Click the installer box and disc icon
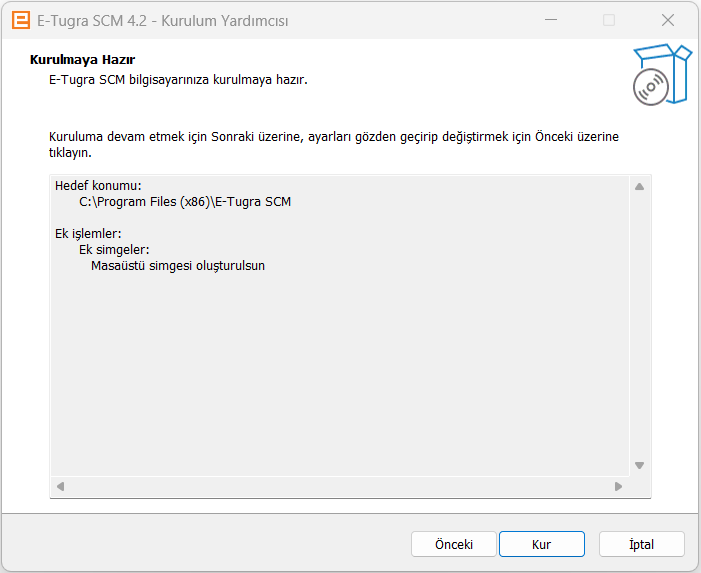The height and width of the screenshot is (573, 701). pos(661,75)
